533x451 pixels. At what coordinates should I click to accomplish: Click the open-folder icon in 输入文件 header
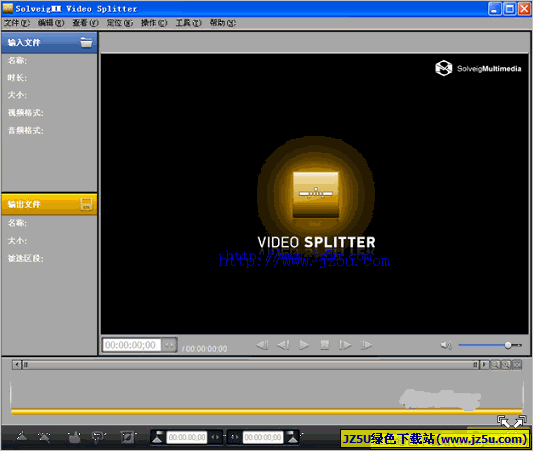coord(86,42)
